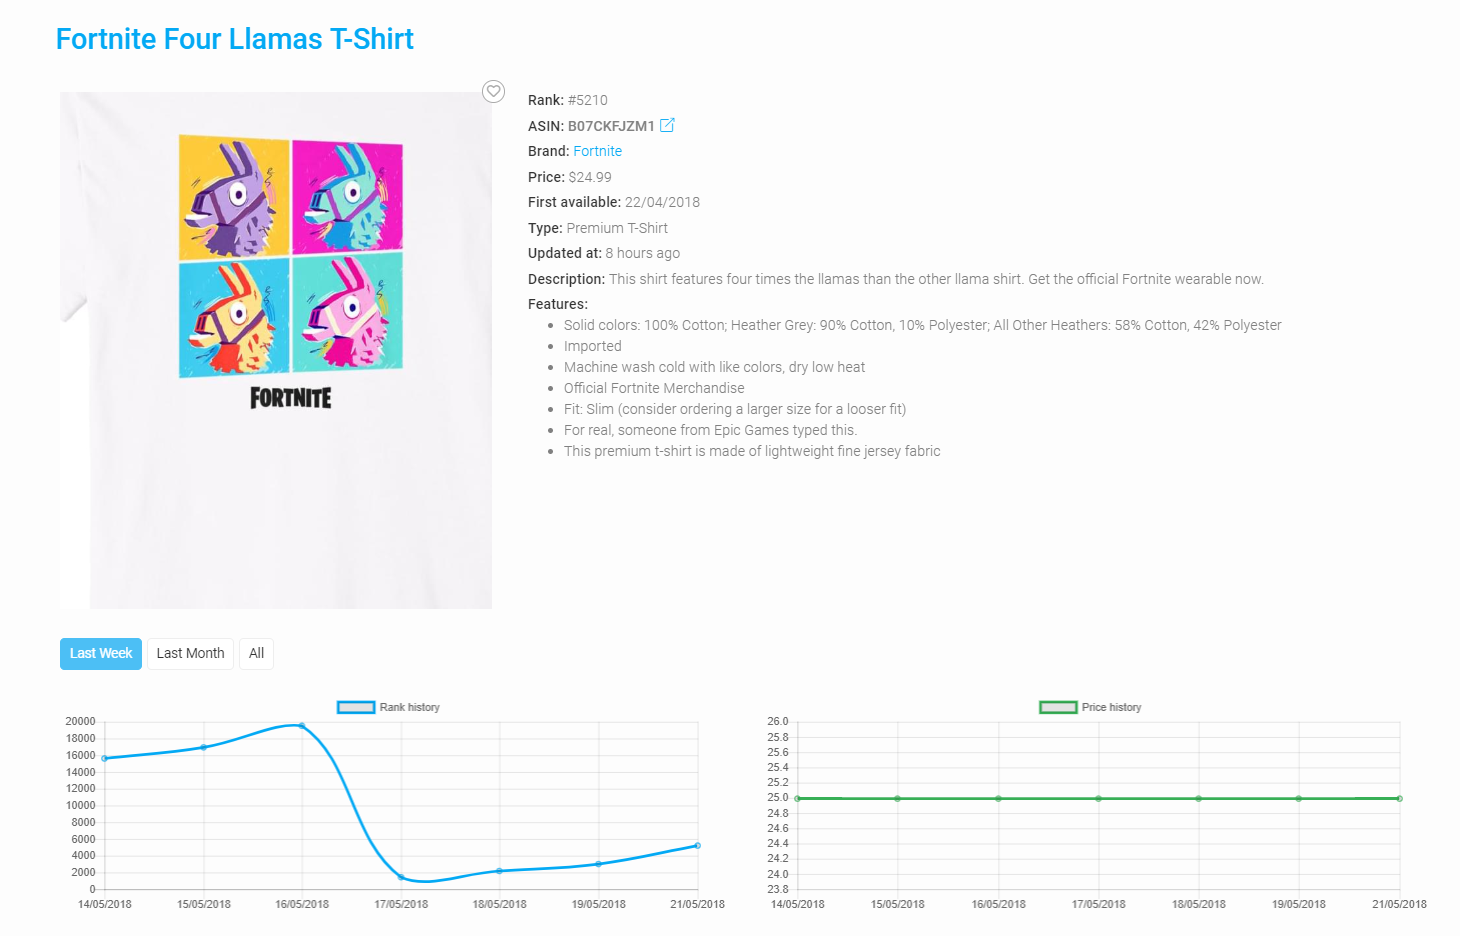This screenshot has height=936, width=1460.
Task: Click the 16/05/2018 price data point
Action: pos(998,798)
